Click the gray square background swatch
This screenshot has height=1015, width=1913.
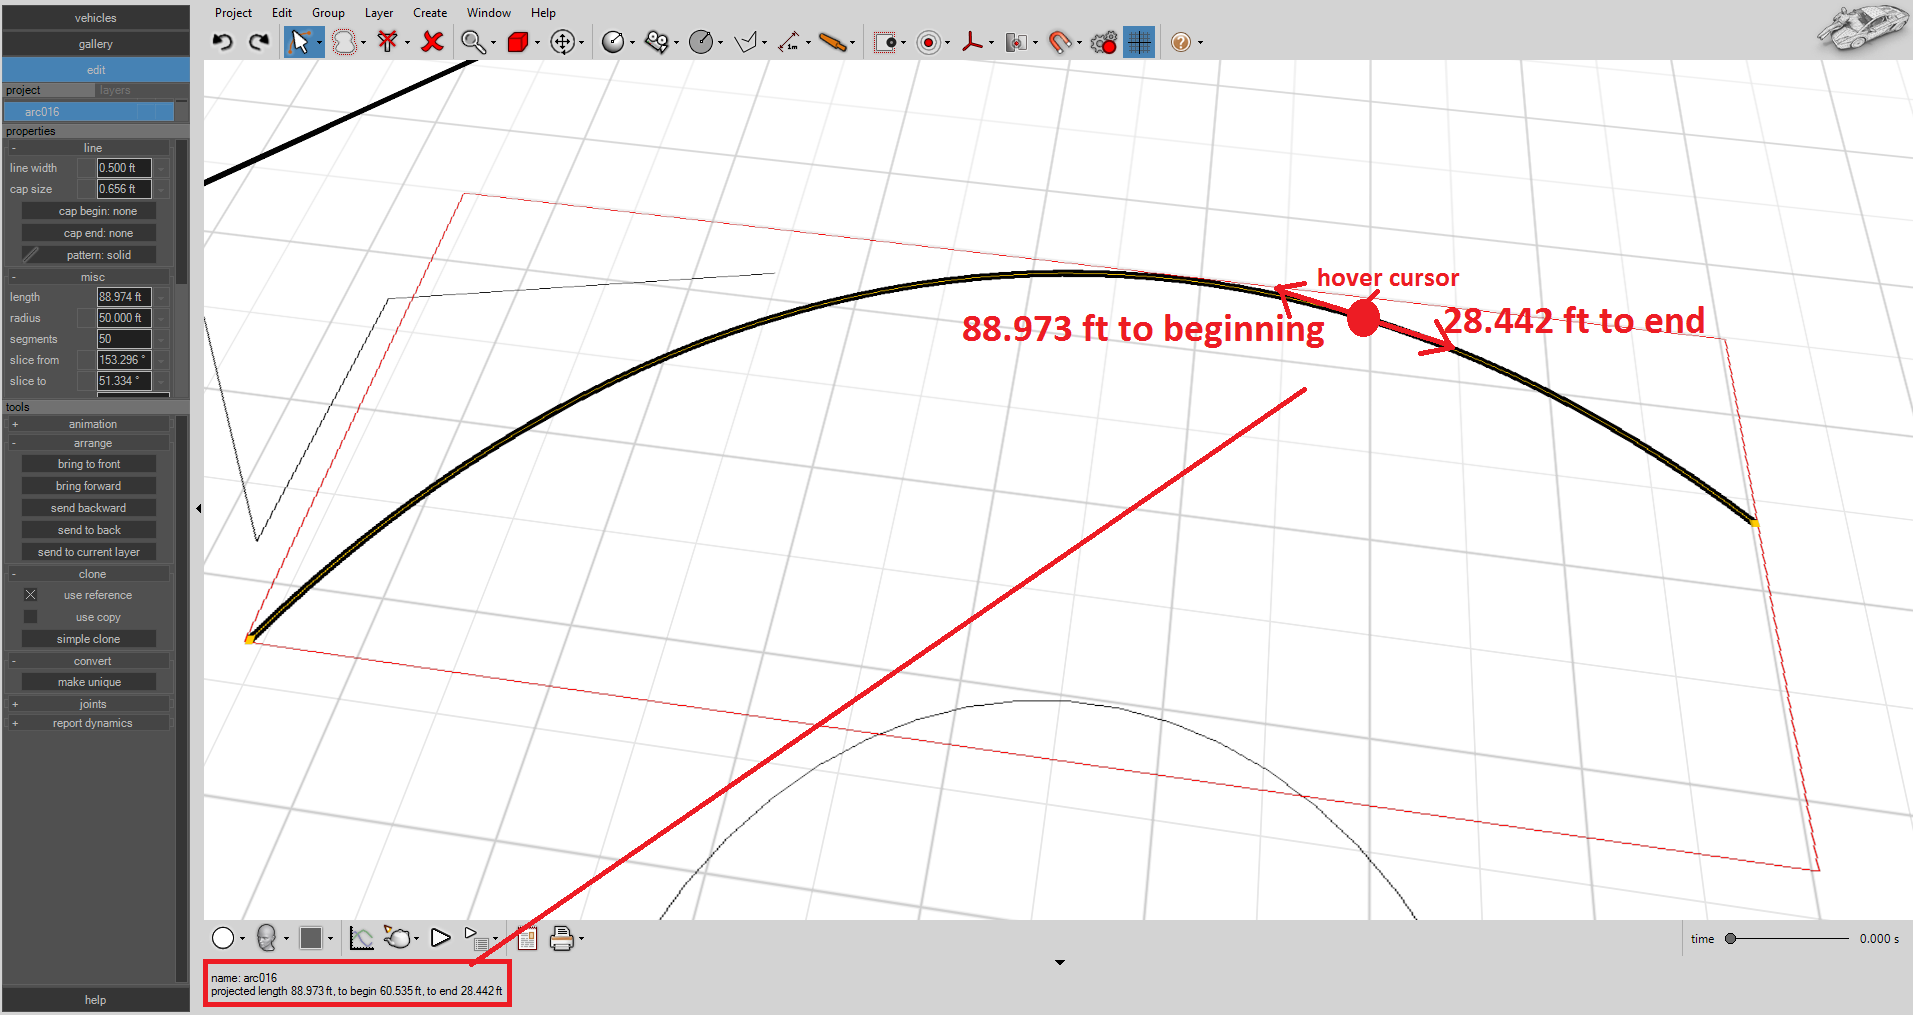tap(311, 938)
